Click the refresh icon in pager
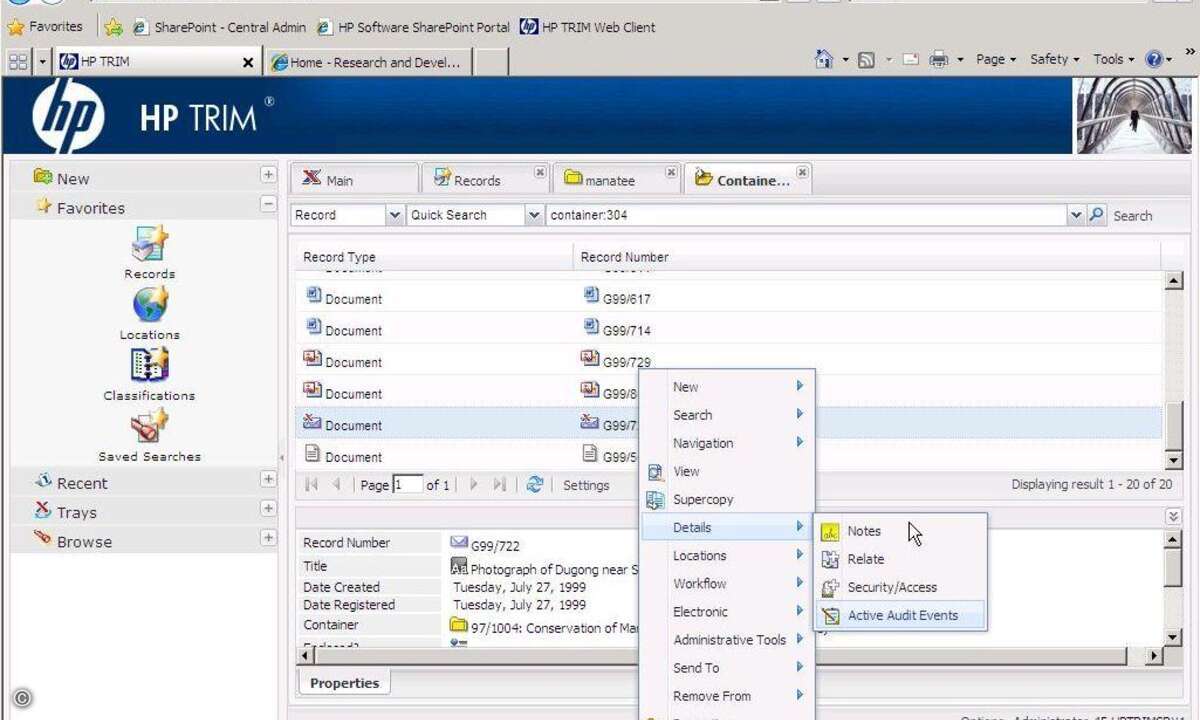 (x=535, y=484)
